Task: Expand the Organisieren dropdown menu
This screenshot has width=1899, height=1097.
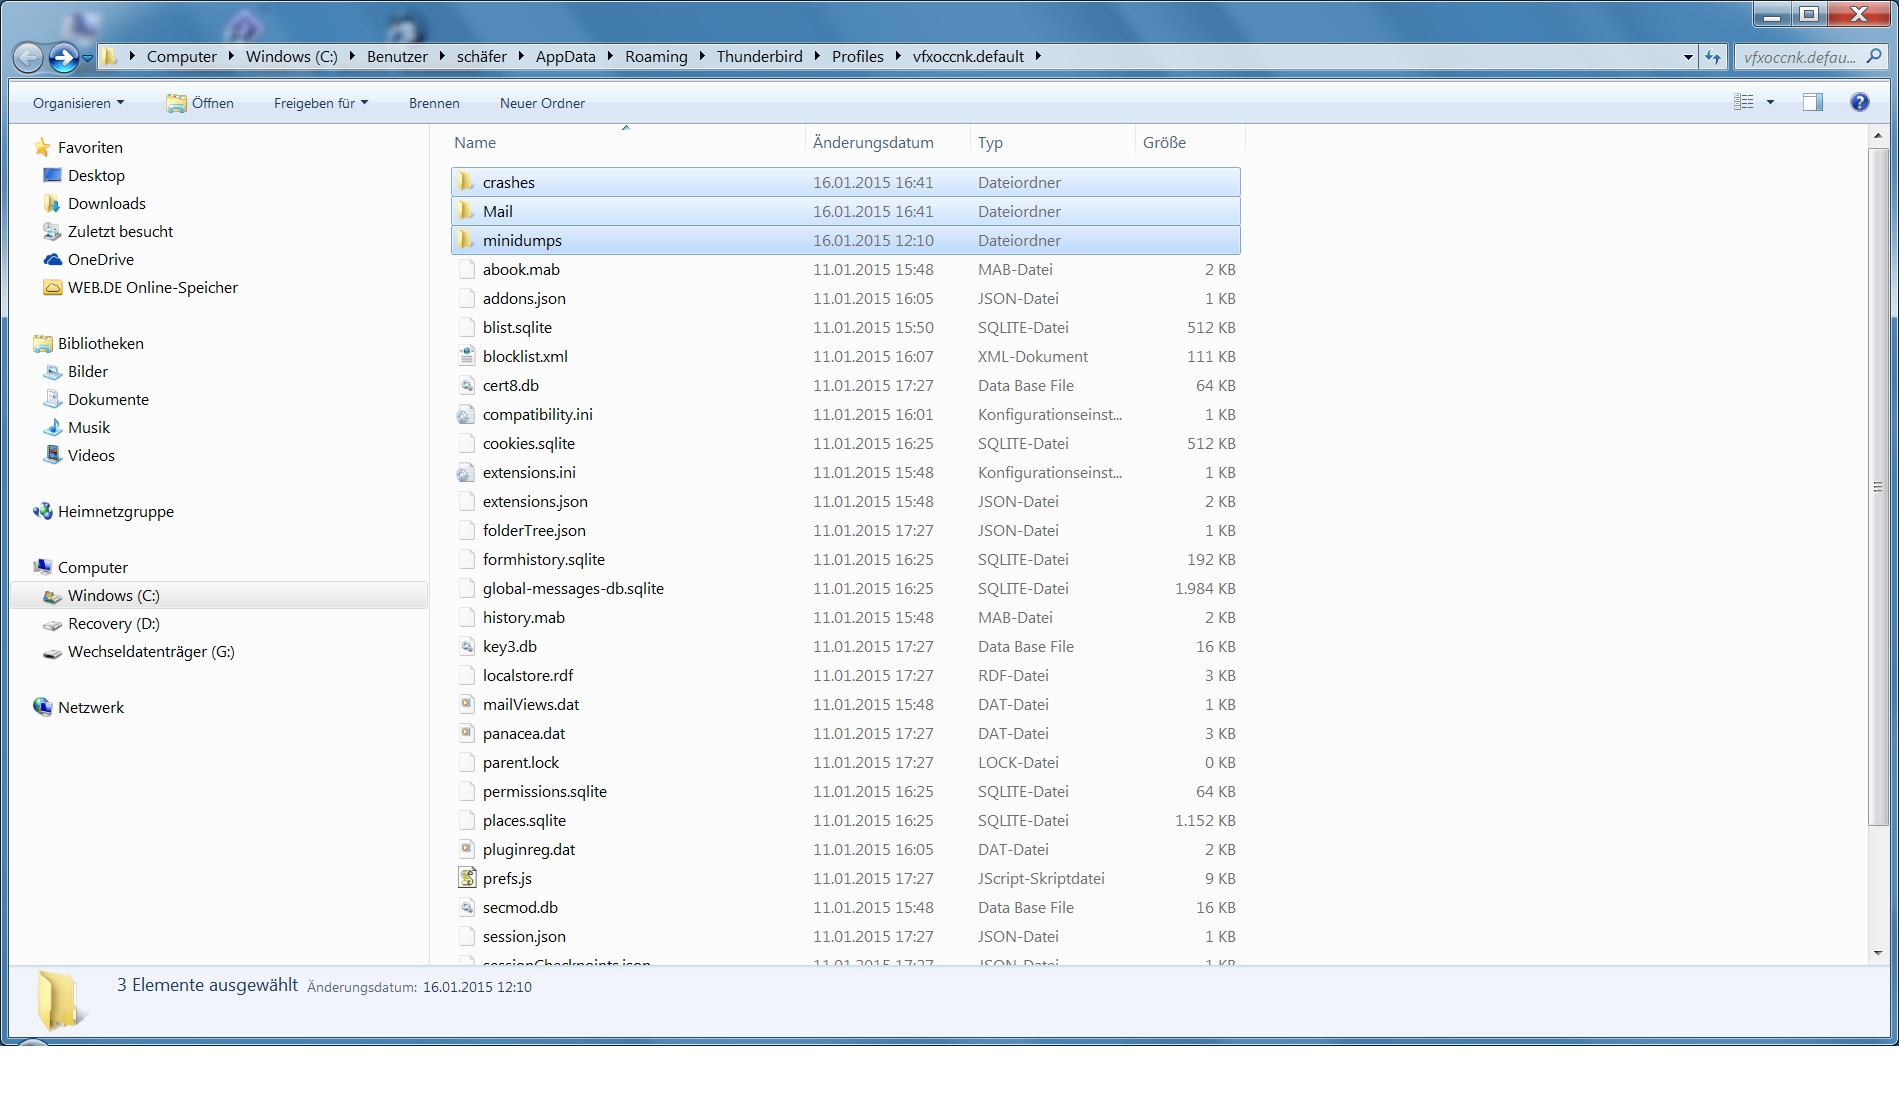Action: (78, 103)
